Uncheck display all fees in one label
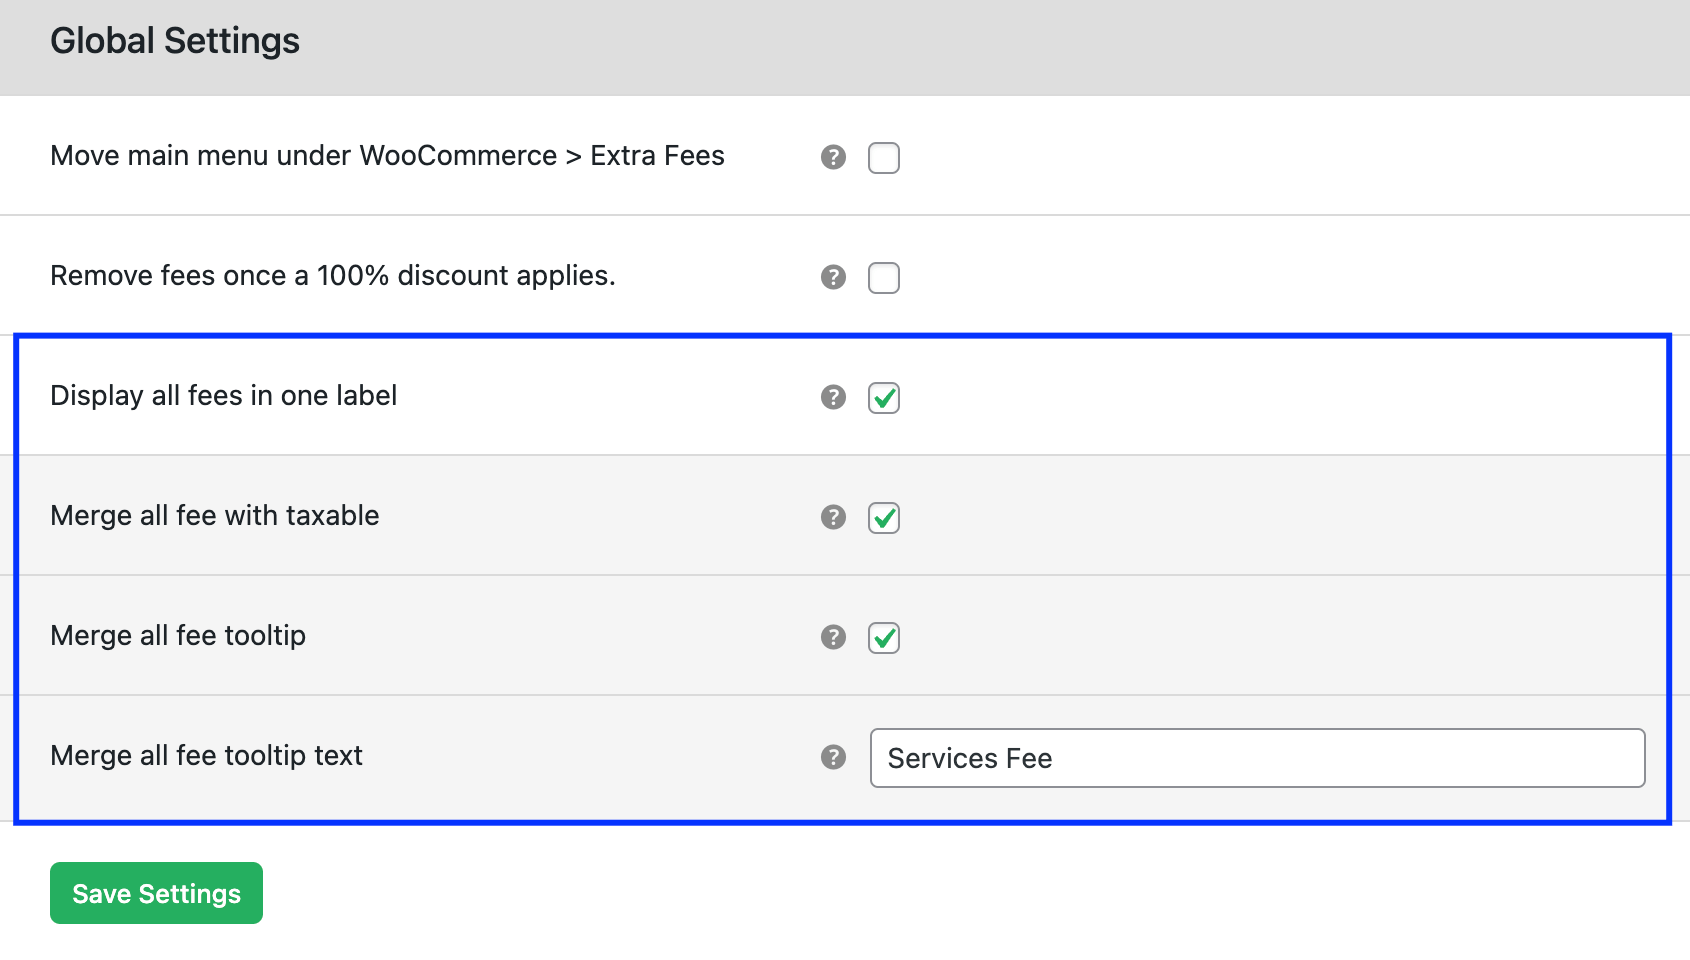The image size is (1690, 960). [x=884, y=397]
